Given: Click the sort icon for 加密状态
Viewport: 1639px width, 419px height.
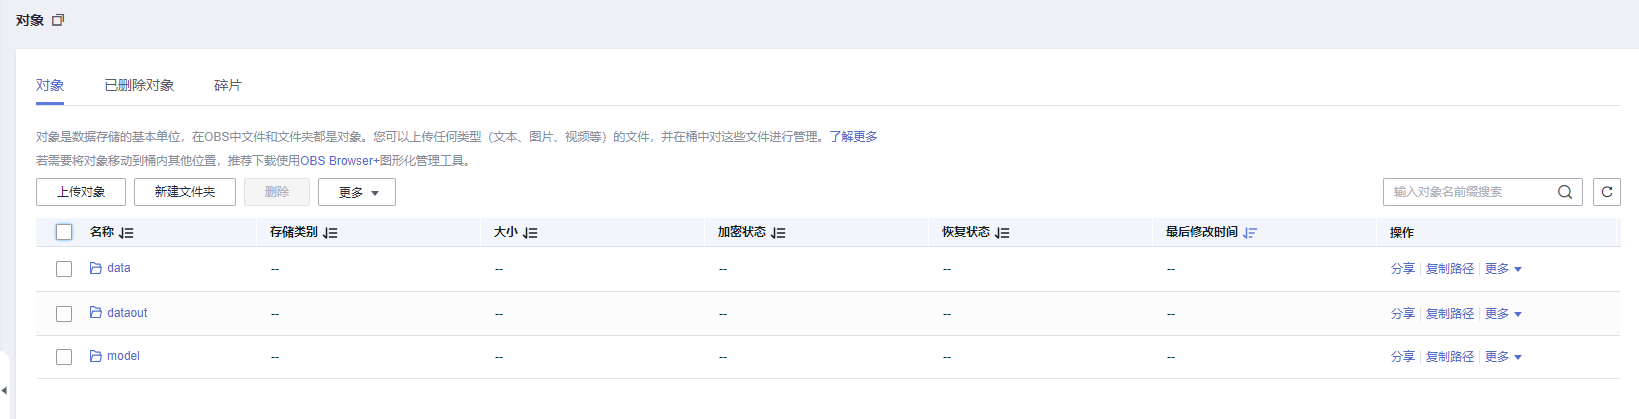Looking at the screenshot, I should (778, 233).
